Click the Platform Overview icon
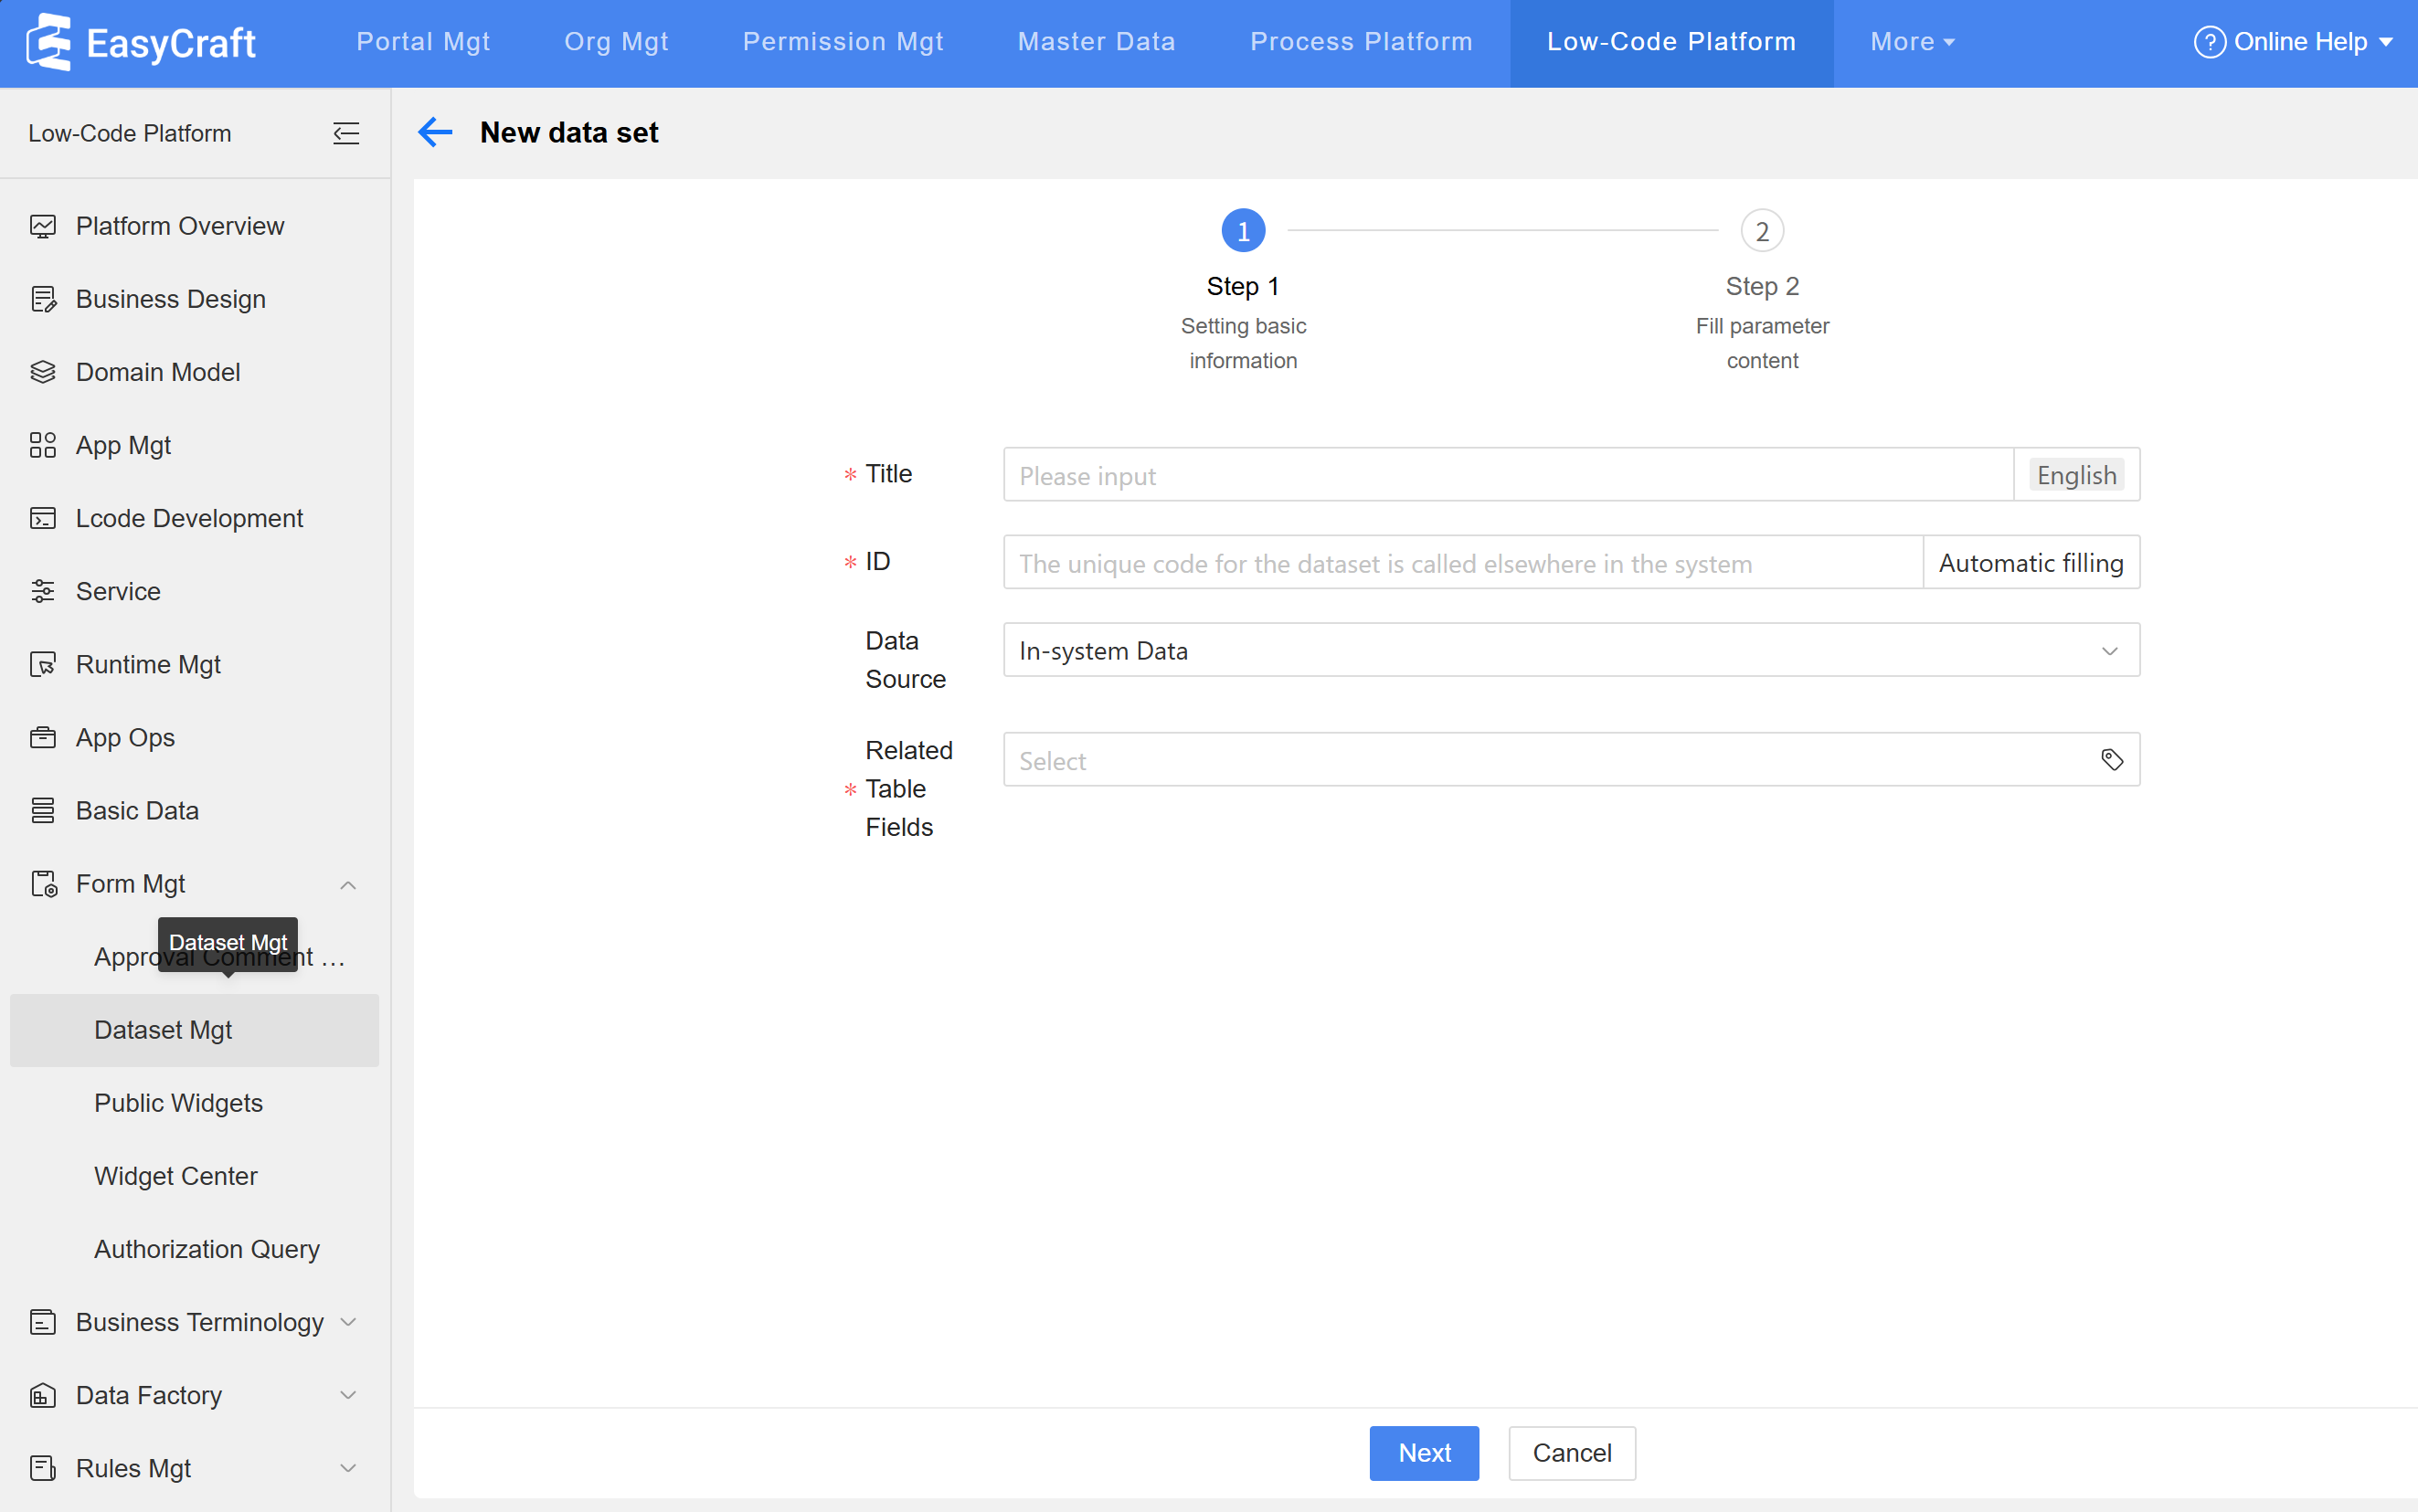Image resolution: width=2418 pixels, height=1512 pixels. (x=43, y=226)
